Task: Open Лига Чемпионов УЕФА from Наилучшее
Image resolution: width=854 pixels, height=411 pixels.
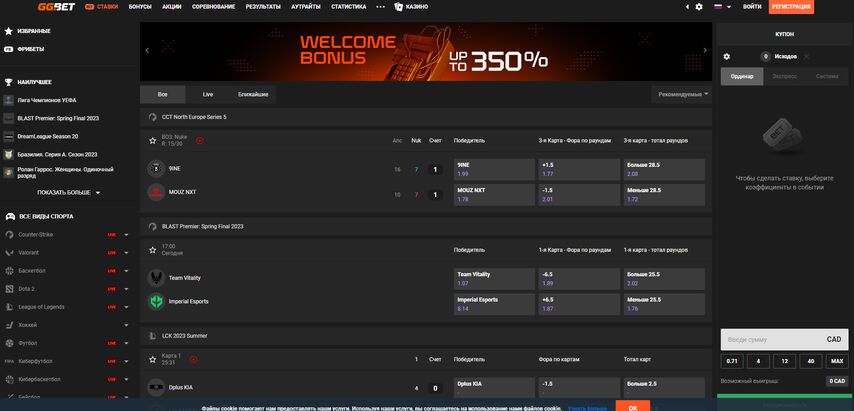Action: tap(46, 100)
